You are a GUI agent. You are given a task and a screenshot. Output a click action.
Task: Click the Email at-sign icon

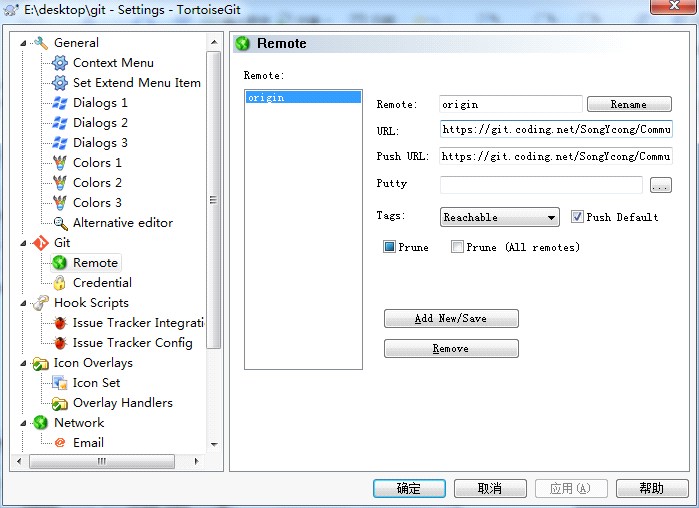(60, 443)
